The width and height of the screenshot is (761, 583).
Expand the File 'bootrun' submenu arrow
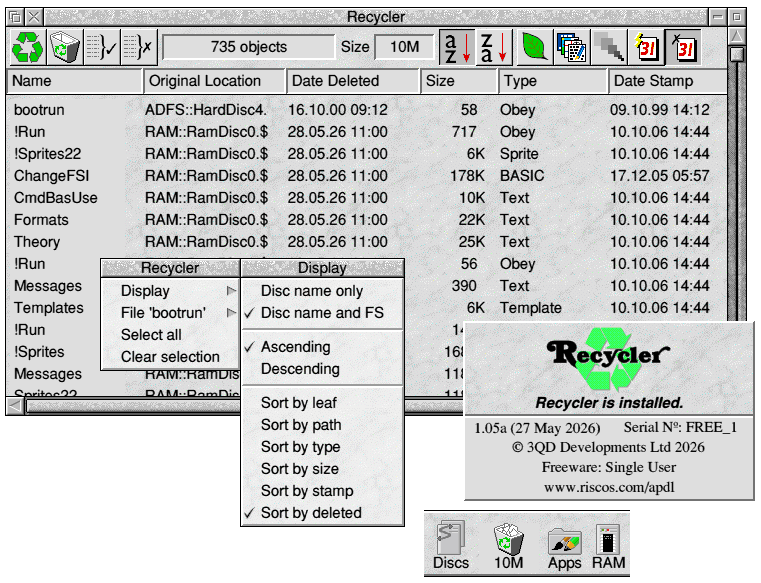pyautogui.click(x=232, y=313)
